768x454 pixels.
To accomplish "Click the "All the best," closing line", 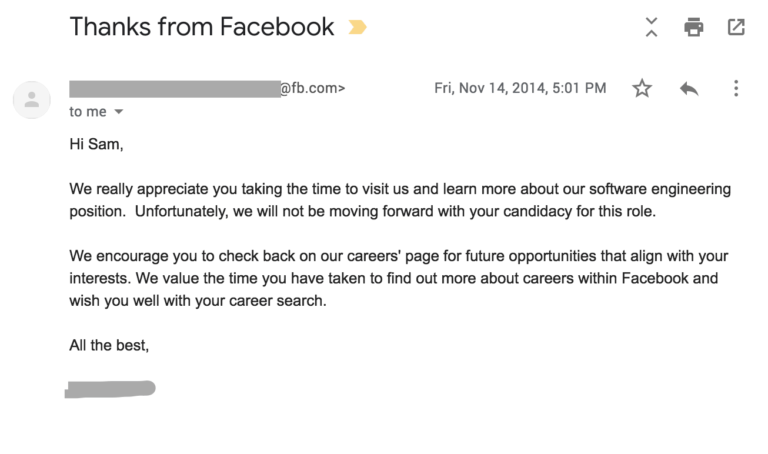I will pyautogui.click(x=109, y=345).
